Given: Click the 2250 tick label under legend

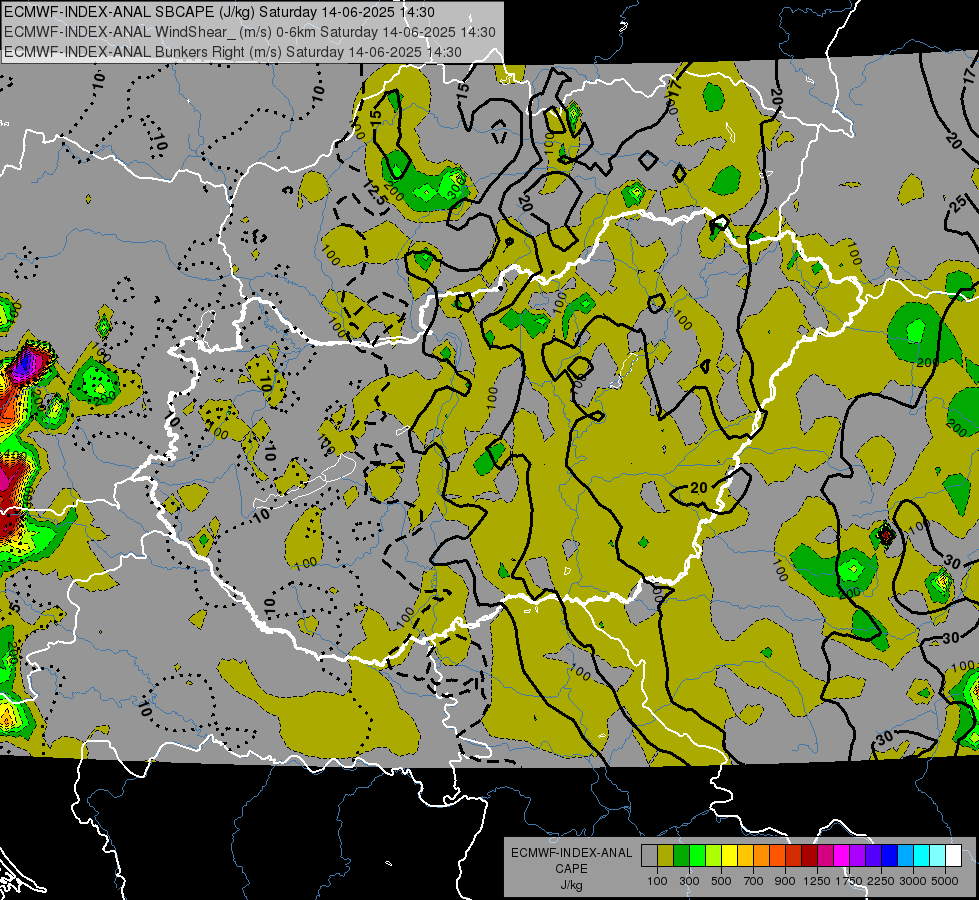Looking at the screenshot, I should click(881, 881).
